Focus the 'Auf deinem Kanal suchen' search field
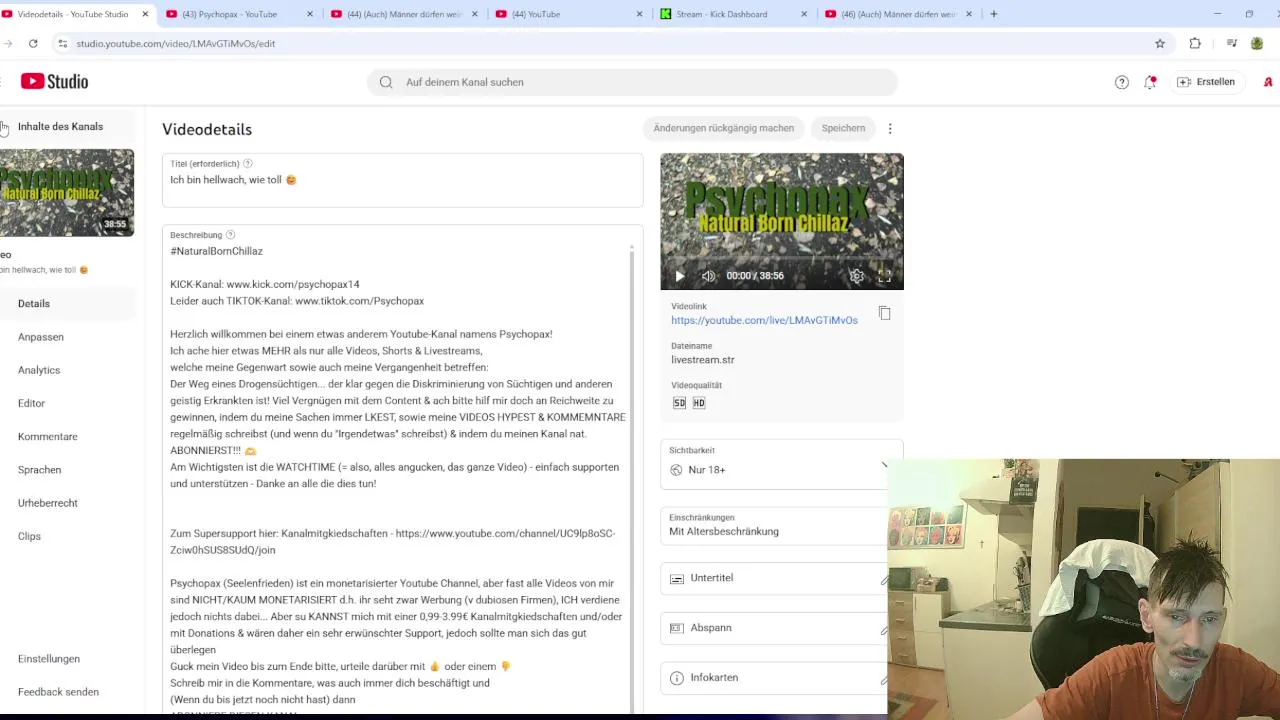Viewport: 1280px width, 720px height. pyautogui.click(x=632, y=82)
